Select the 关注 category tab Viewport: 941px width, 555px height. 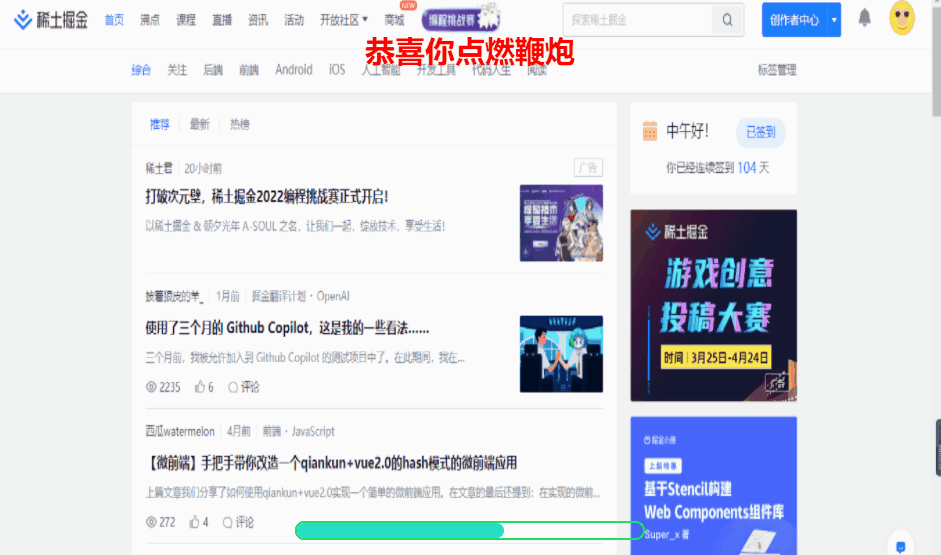[x=177, y=70]
